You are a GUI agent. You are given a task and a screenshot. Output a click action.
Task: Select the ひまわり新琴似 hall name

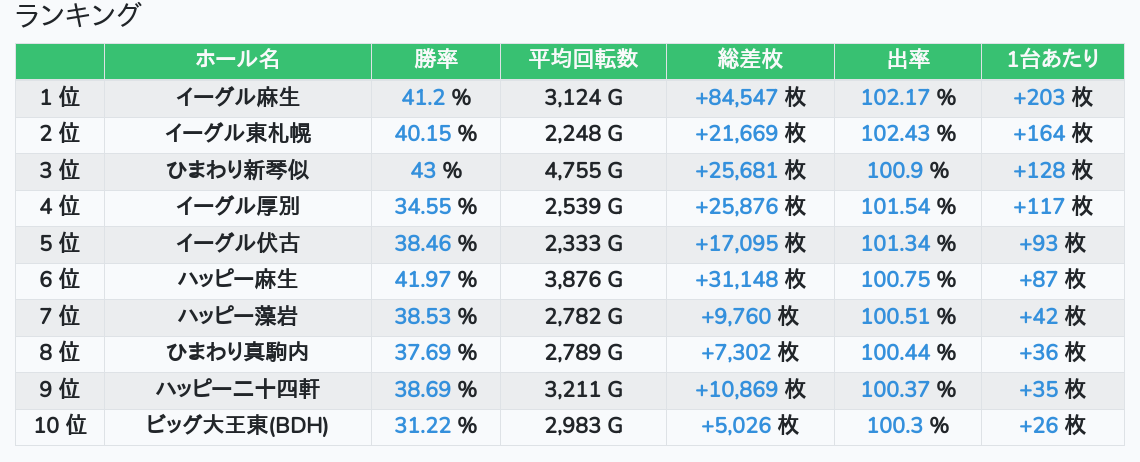pyautogui.click(x=238, y=170)
